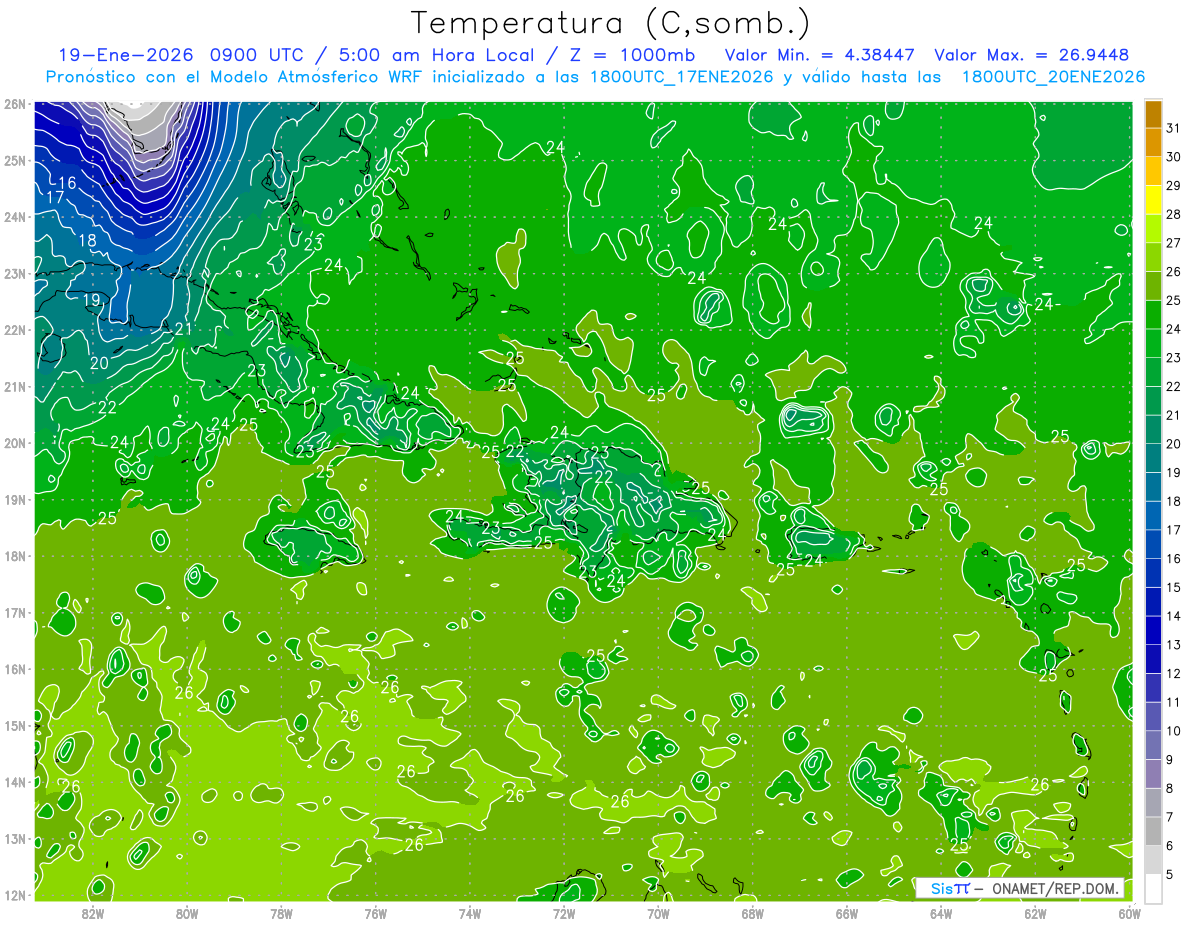
Task: Click the 22N latitude axis label
Action: tap(14, 330)
